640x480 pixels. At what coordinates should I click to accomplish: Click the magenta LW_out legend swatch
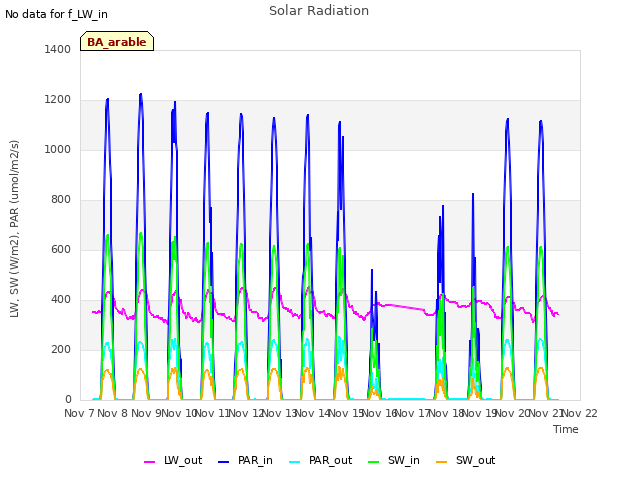click(x=149, y=462)
